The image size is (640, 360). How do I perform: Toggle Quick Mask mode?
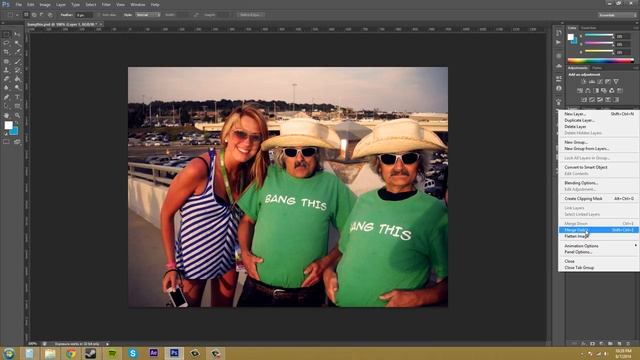coord(7,142)
